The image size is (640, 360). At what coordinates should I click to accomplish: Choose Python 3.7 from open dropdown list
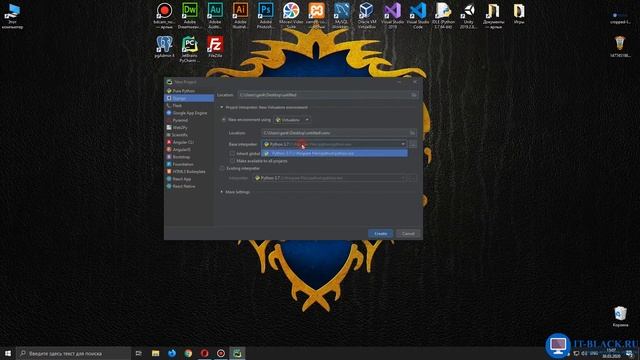coord(334,153)
